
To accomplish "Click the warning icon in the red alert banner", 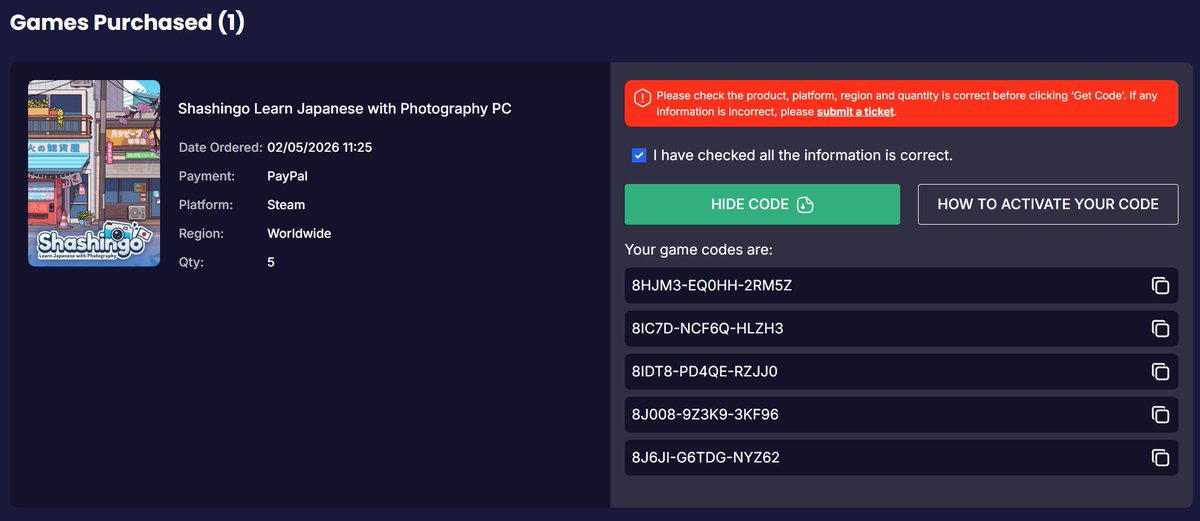I will [x=642, y=97].
